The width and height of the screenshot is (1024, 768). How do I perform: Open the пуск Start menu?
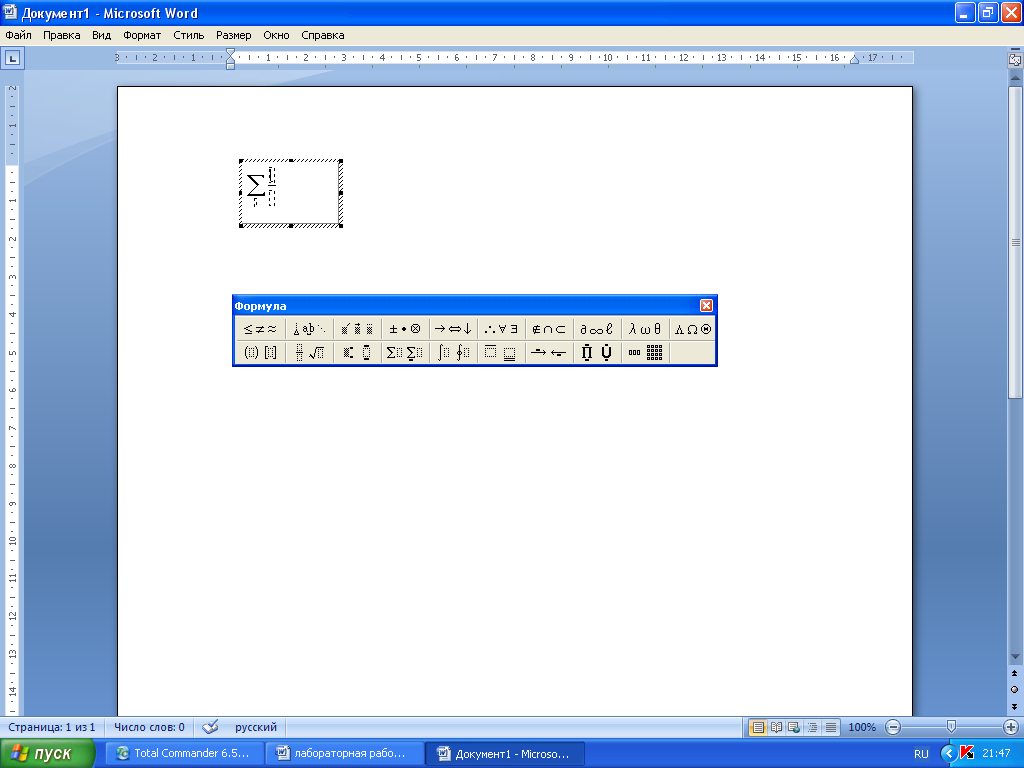coord(47,754)
